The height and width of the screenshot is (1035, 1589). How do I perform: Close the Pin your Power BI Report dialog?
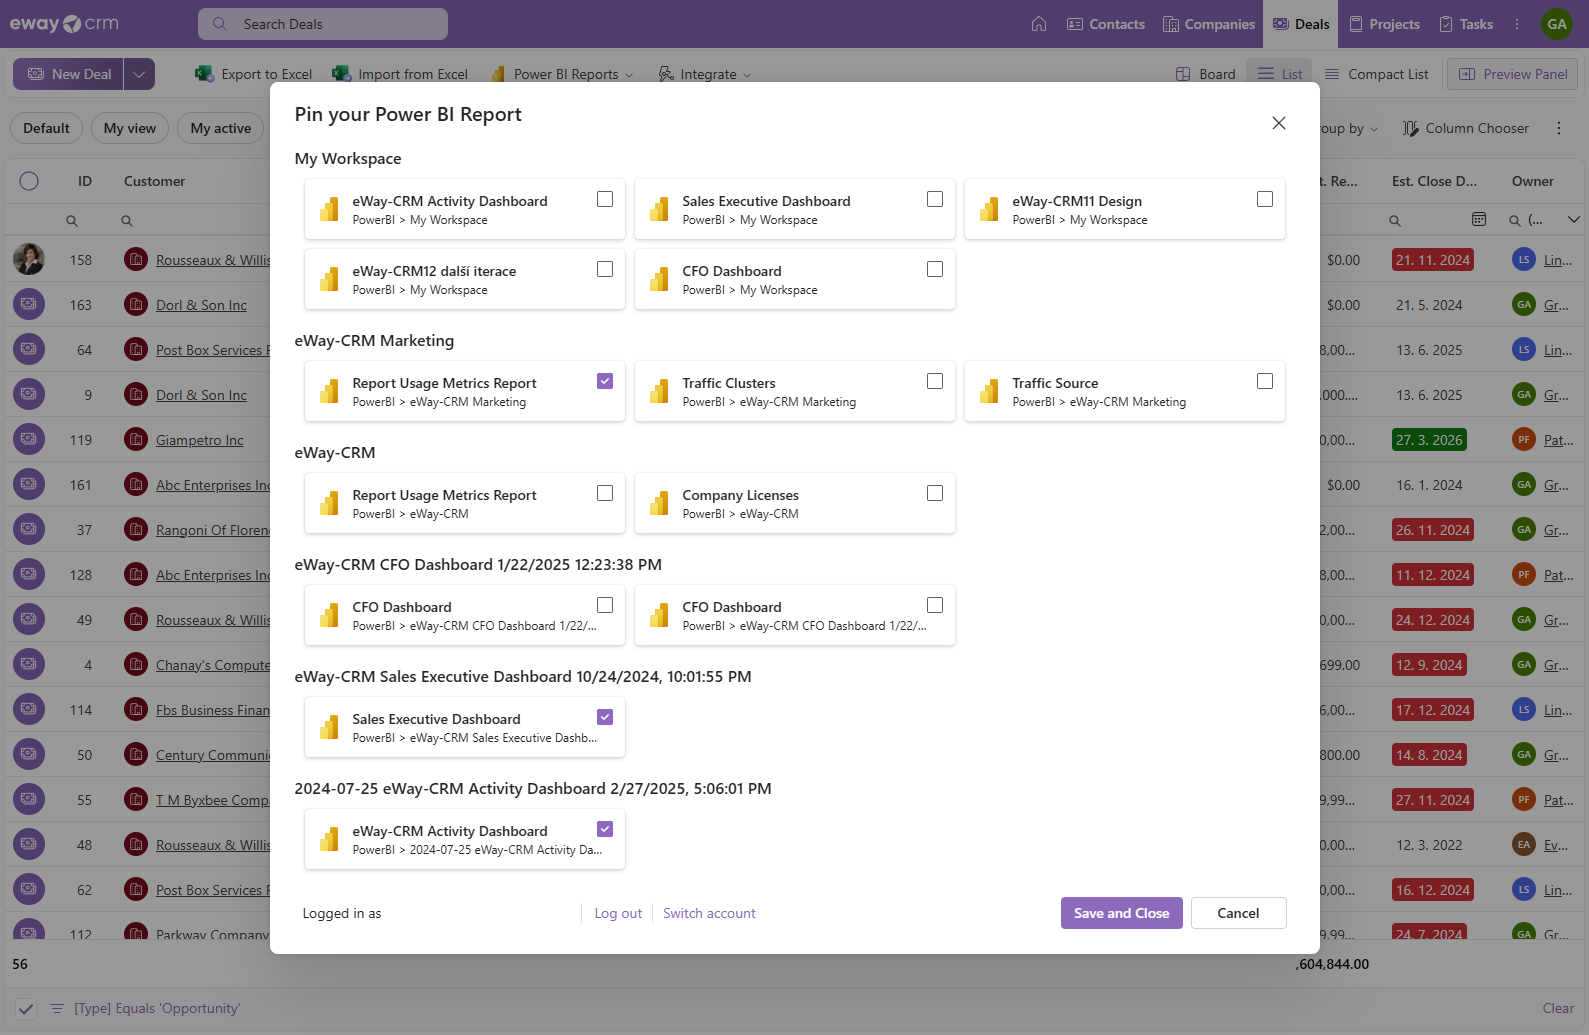[x=1279, y=123]
